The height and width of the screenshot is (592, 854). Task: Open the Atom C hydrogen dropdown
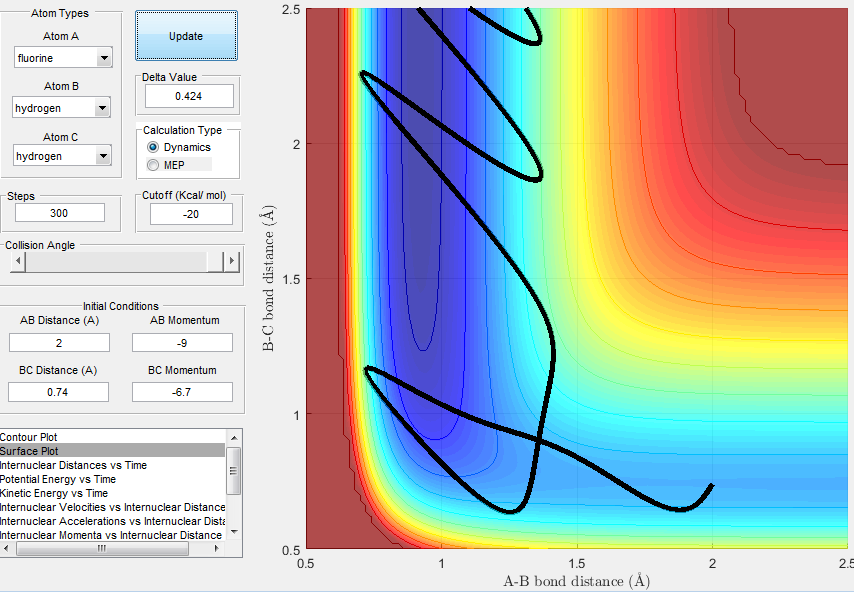tap(62, 156)
